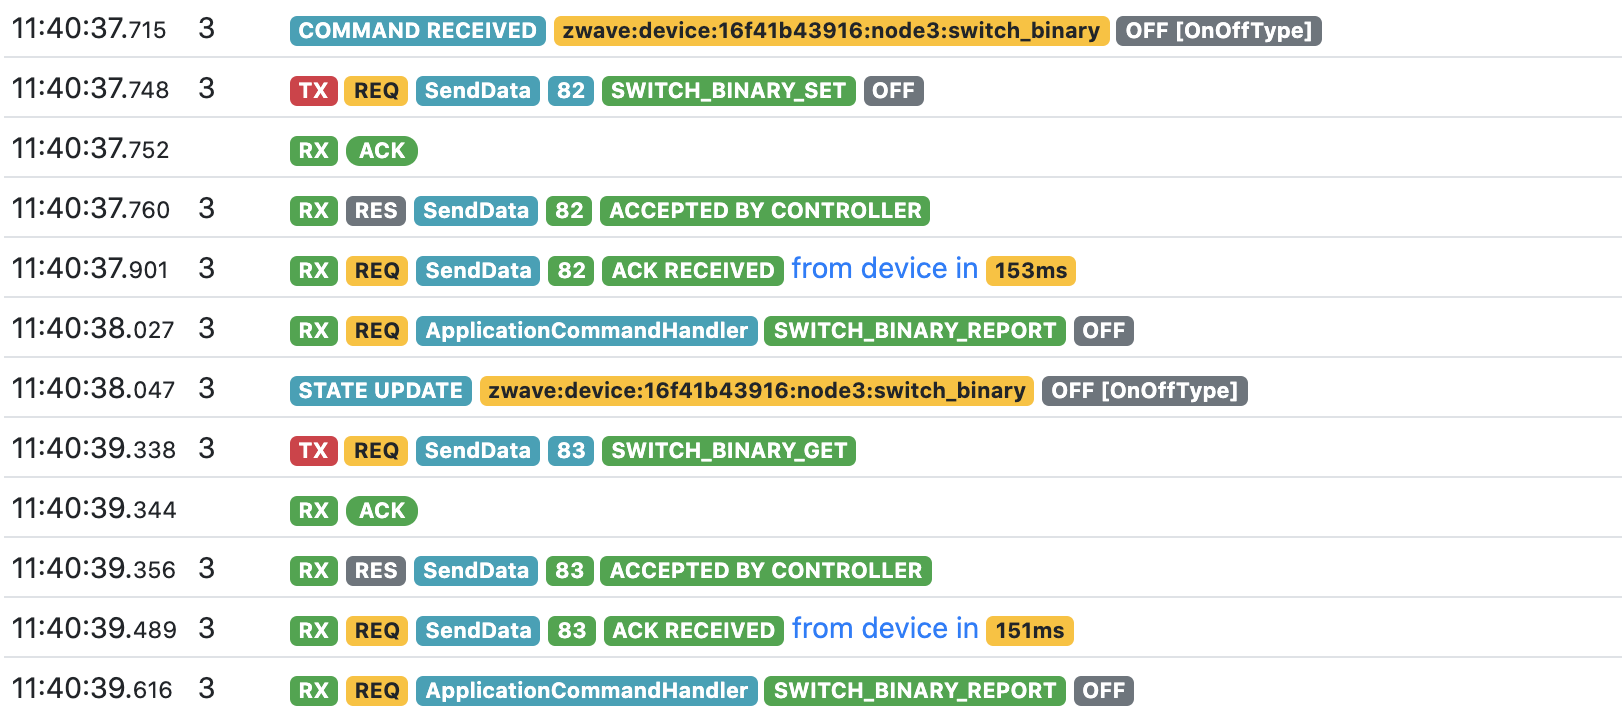Click the gray RES badge in callback 83 row
The image size is (1622, 714).
tap(376, 571)
